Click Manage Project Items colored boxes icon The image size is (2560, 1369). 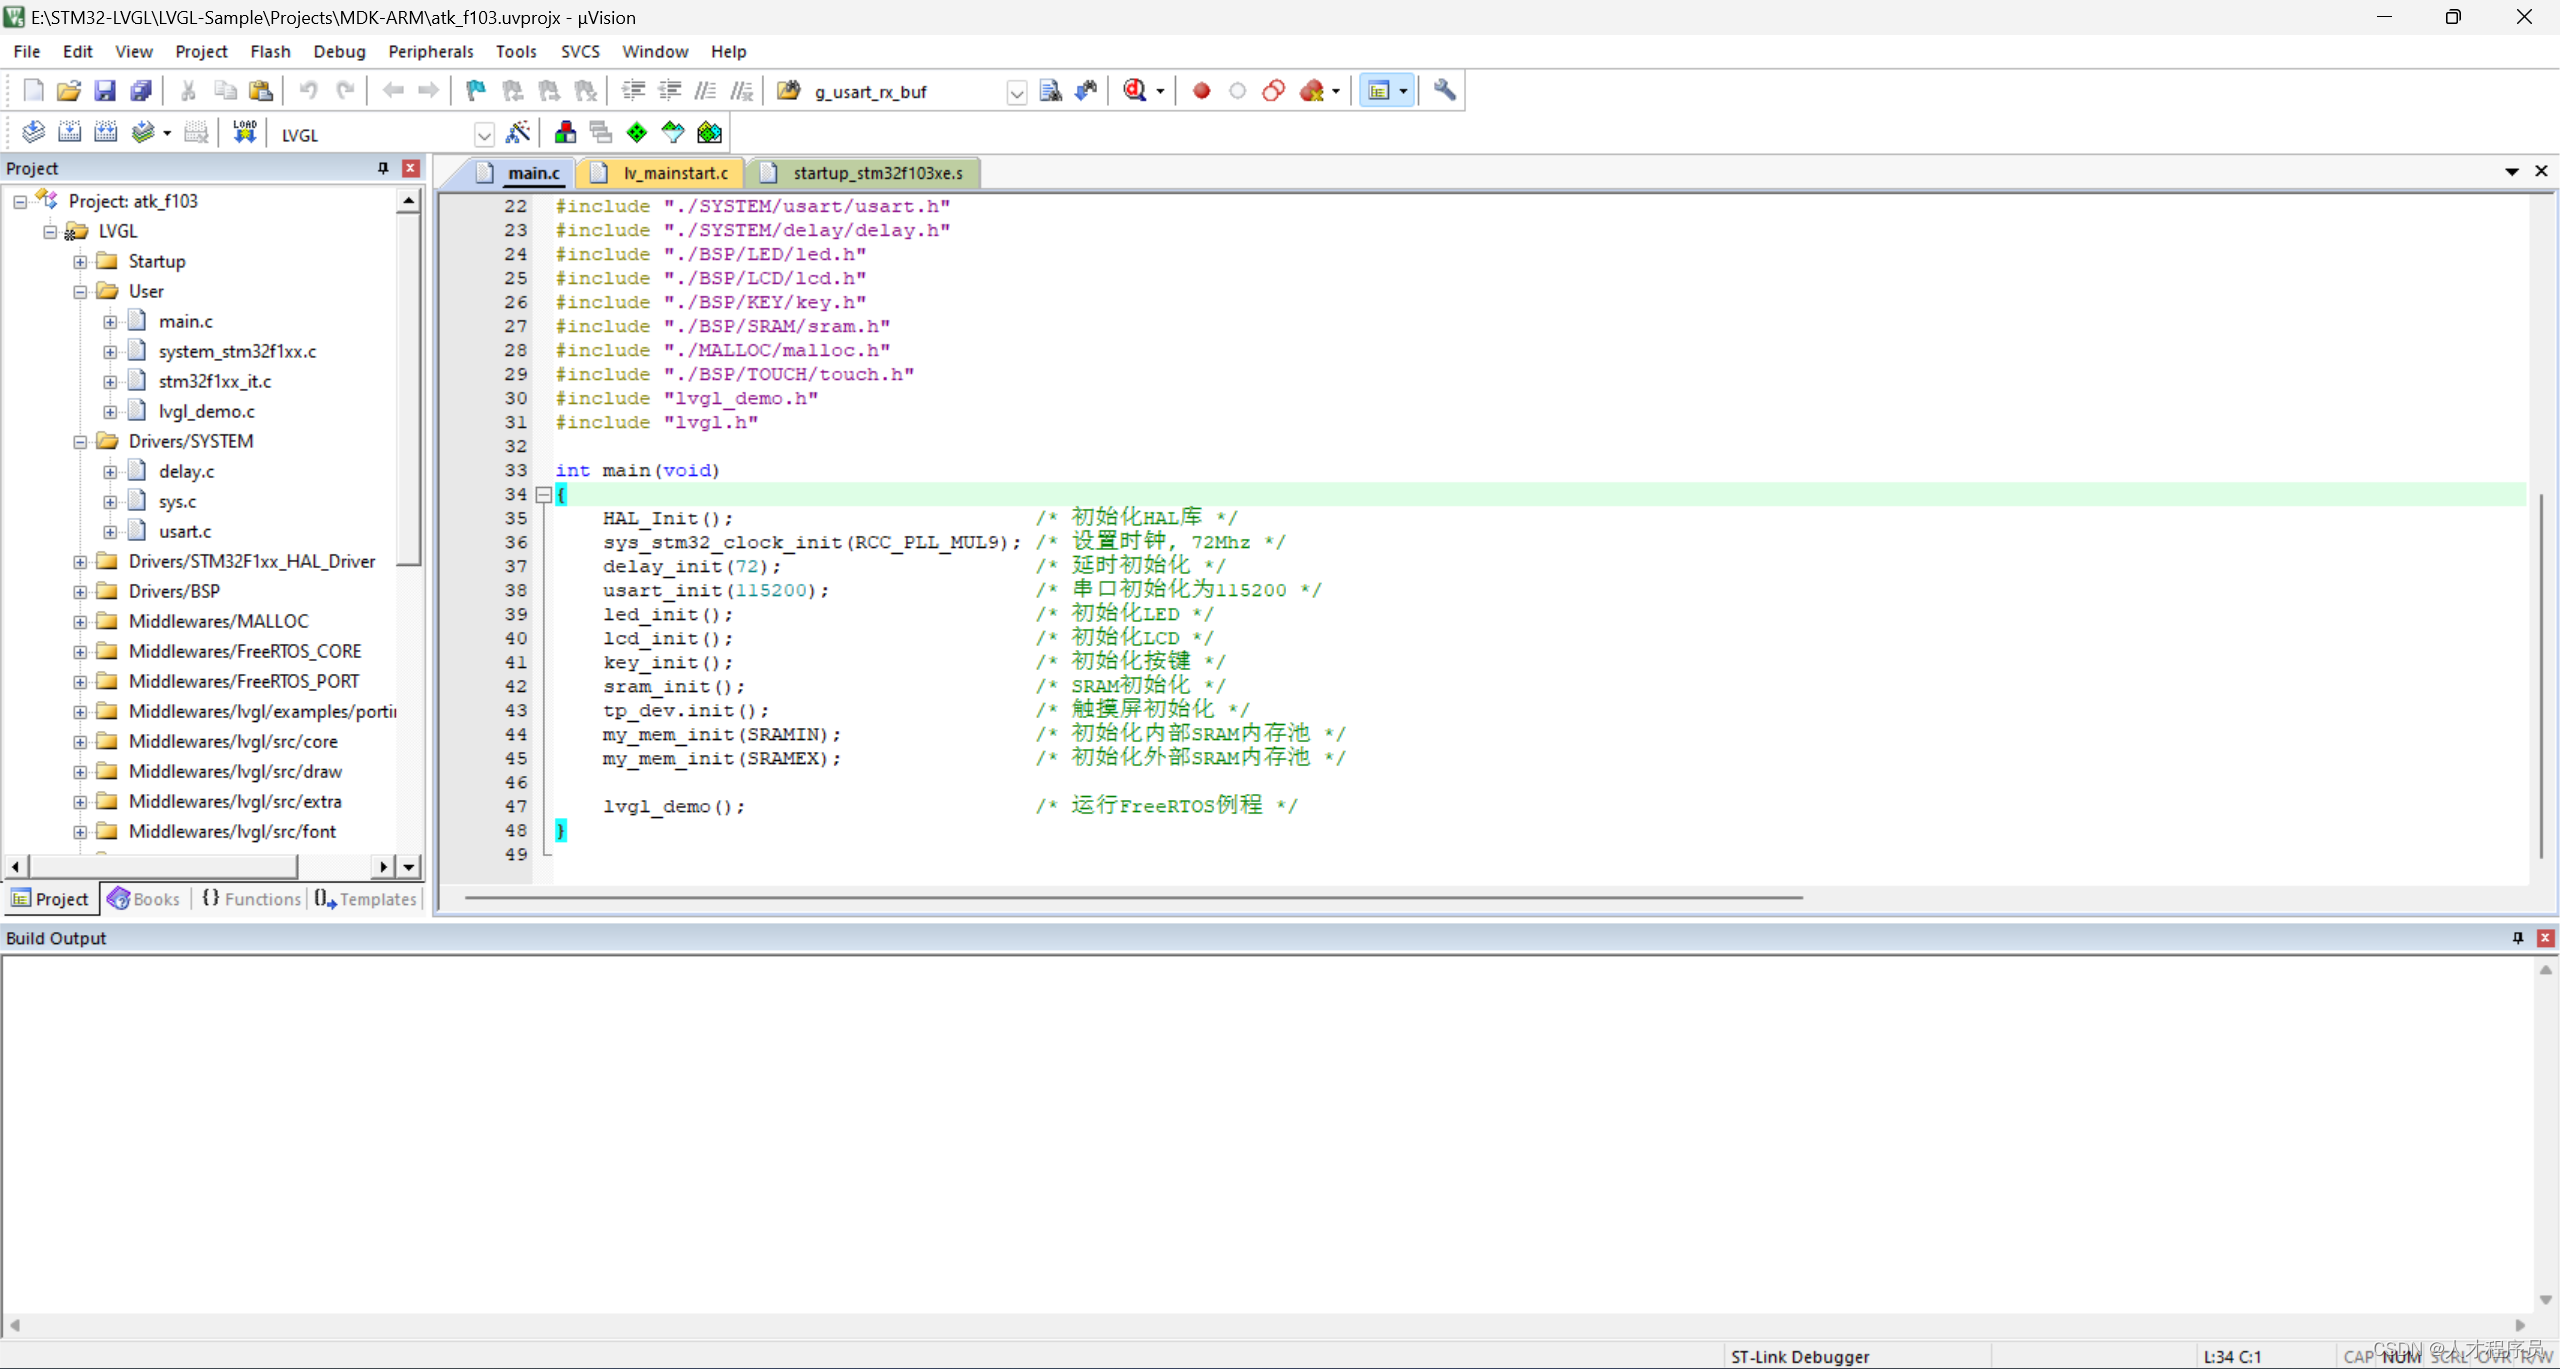tap(565, 132)
